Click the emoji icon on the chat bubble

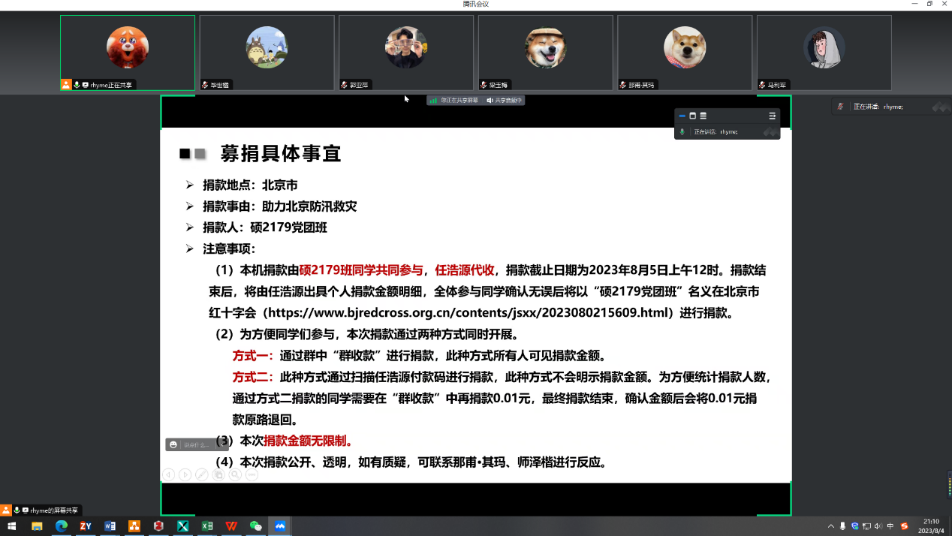173,444
